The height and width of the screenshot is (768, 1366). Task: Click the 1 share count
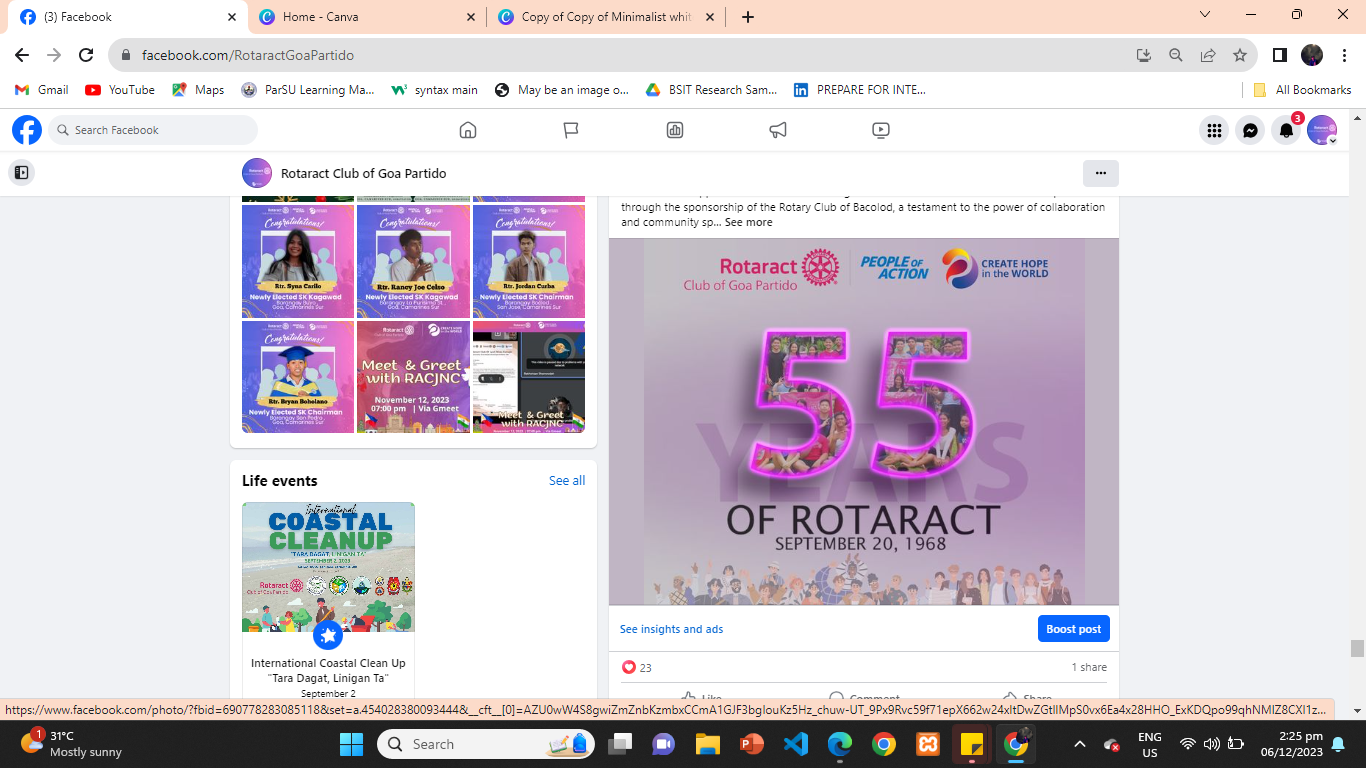(1089, 667)
